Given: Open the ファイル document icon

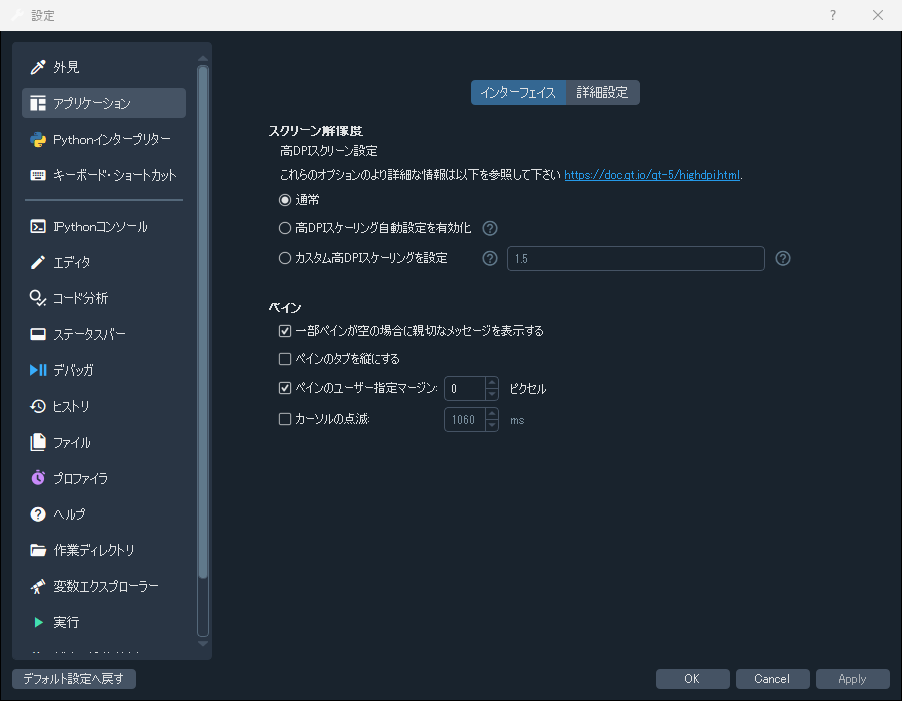Looking at the screenshot, I should (x=38, y=442).
